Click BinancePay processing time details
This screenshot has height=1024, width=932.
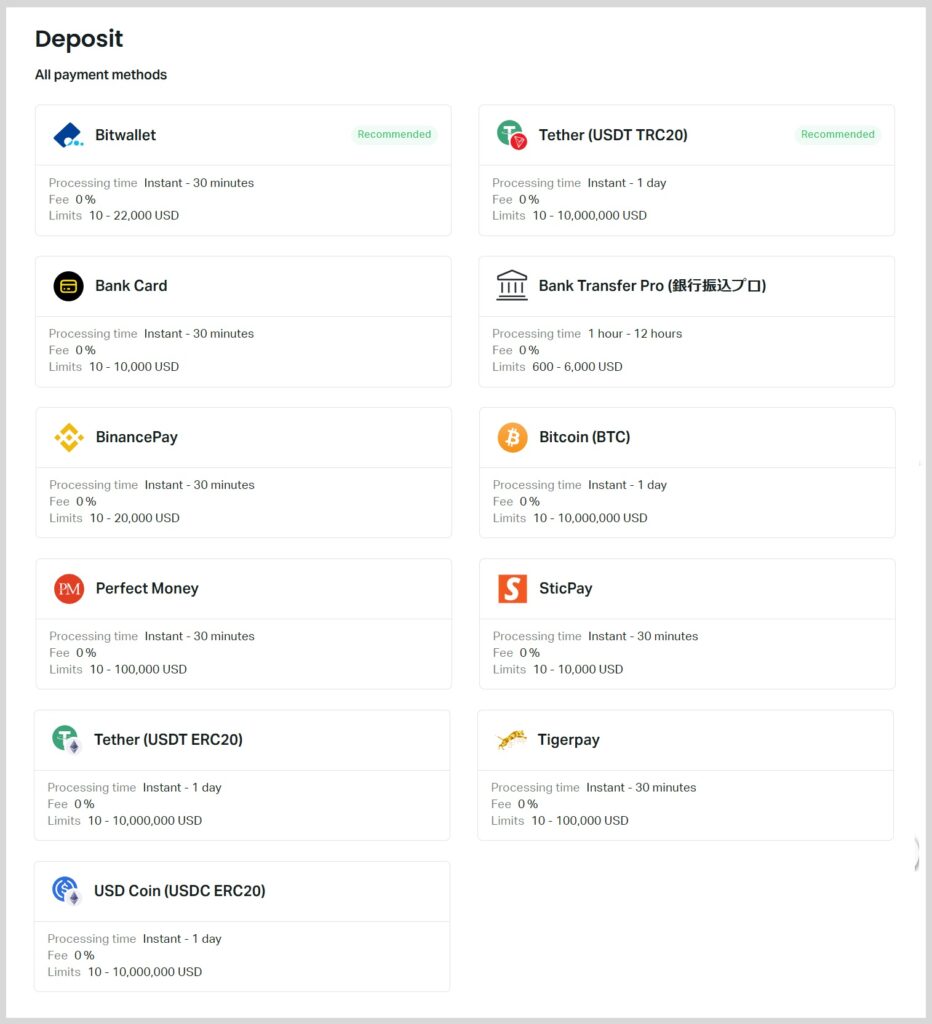(x=152, y=485)
